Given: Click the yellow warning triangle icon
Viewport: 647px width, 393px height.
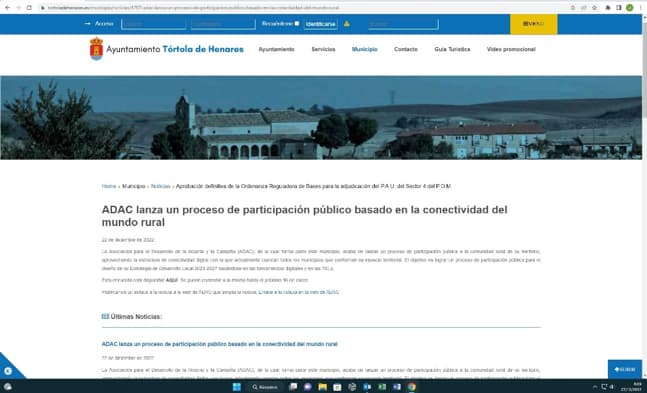Looking at the screenshot, I should [x=347, y=24].
